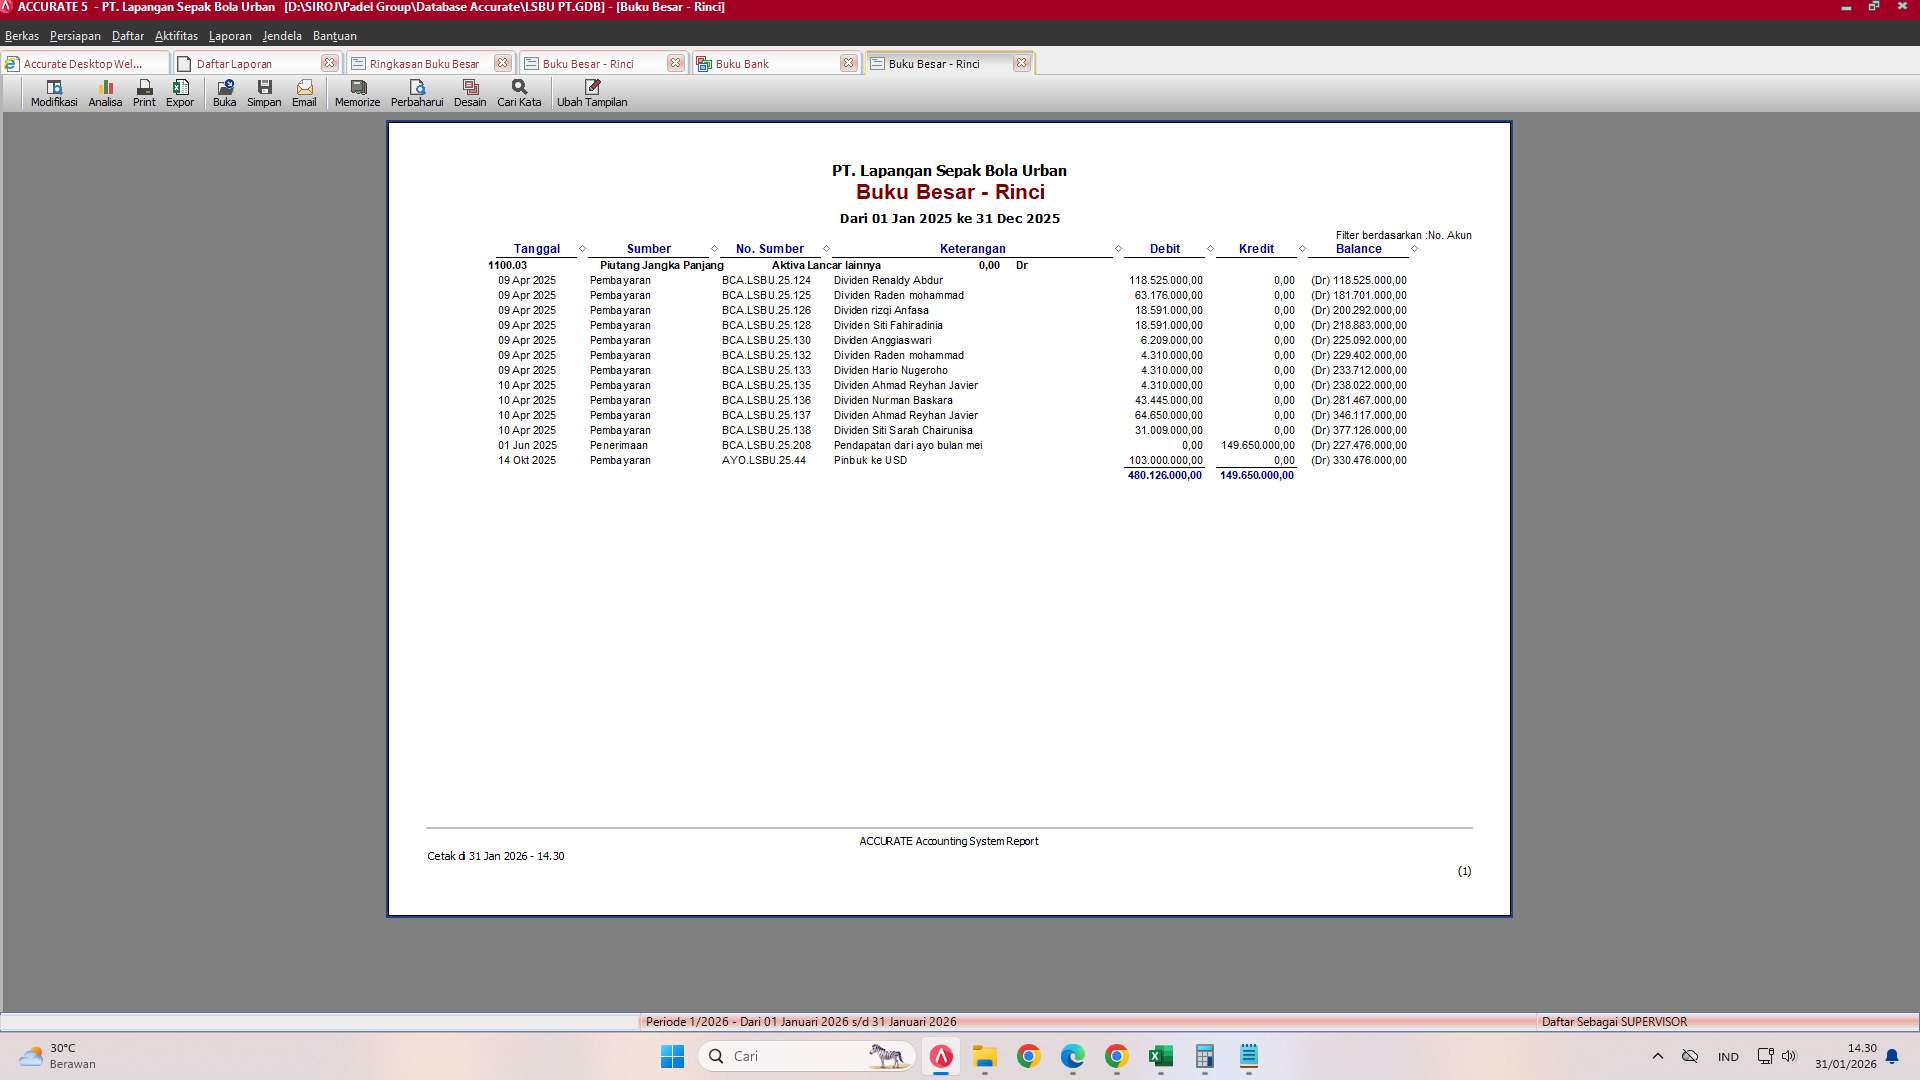
Task: Save report with Simpan
Action: coord(264,93)
